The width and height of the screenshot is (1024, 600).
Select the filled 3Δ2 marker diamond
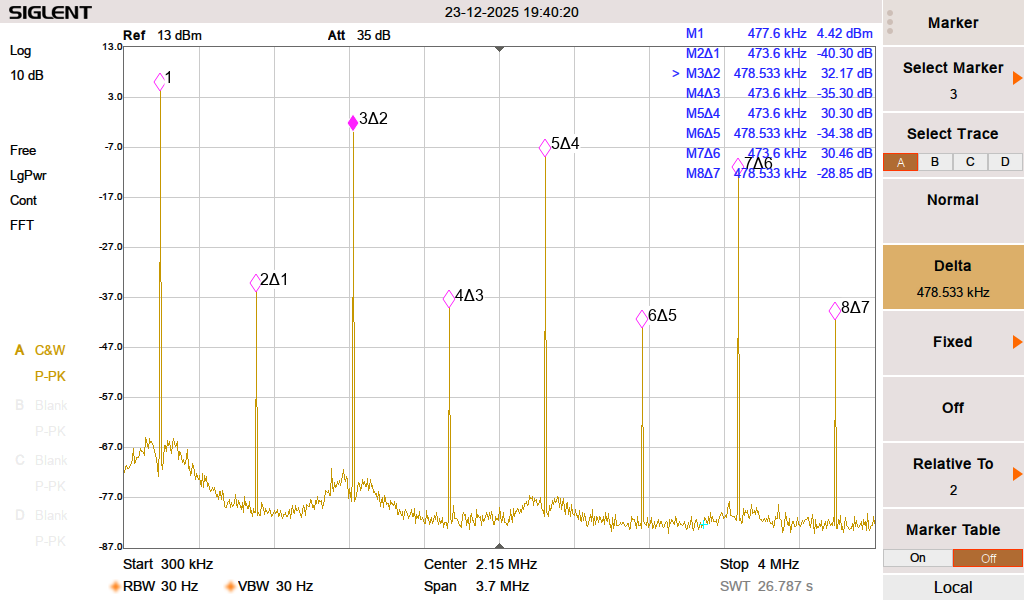pyautogui.click(x=352, y=122)
